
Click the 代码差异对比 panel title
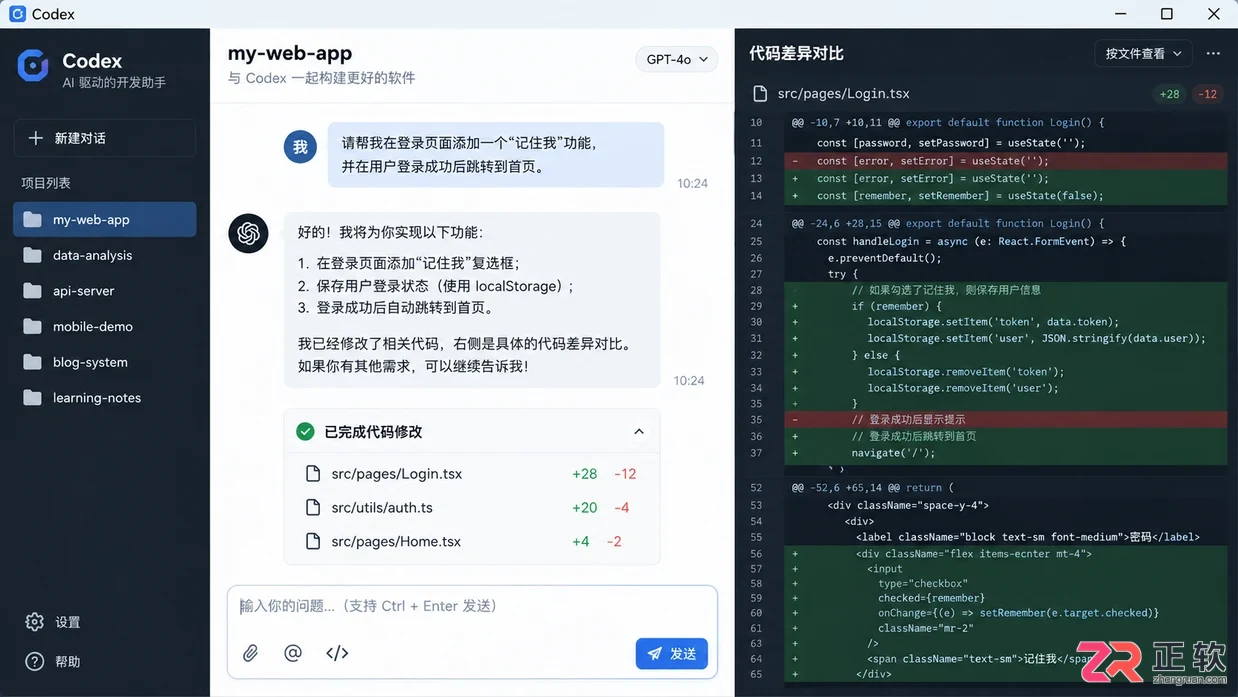coord(797,54)
